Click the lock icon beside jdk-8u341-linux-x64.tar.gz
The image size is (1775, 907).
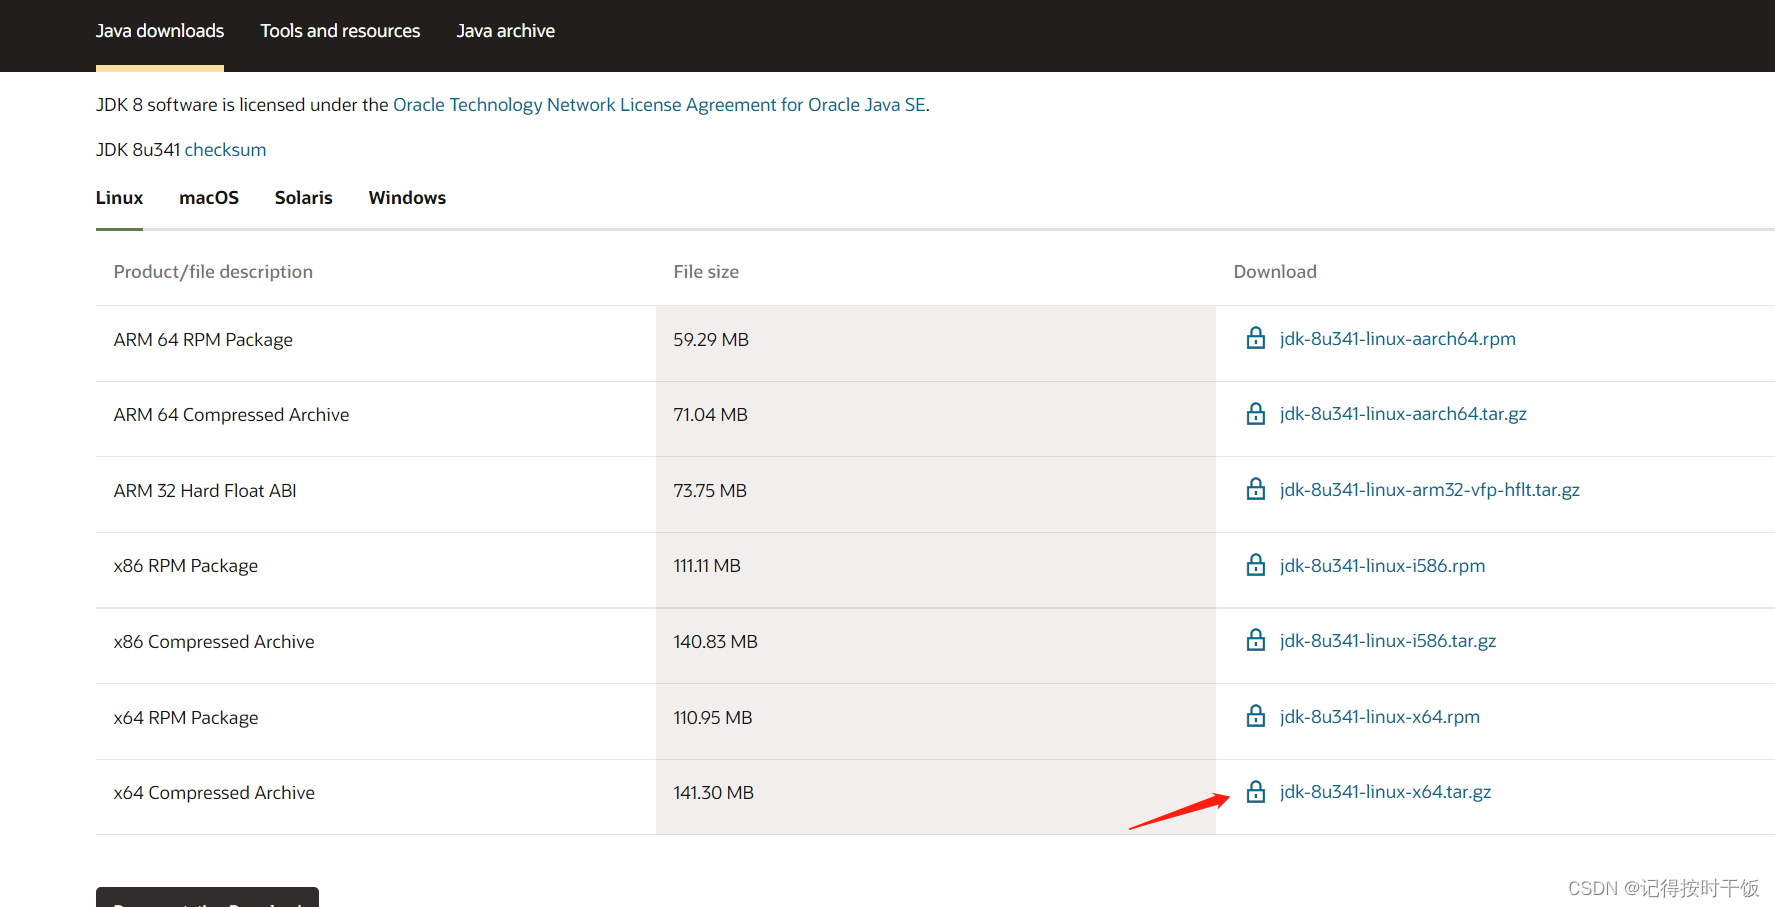(1256, 791)
